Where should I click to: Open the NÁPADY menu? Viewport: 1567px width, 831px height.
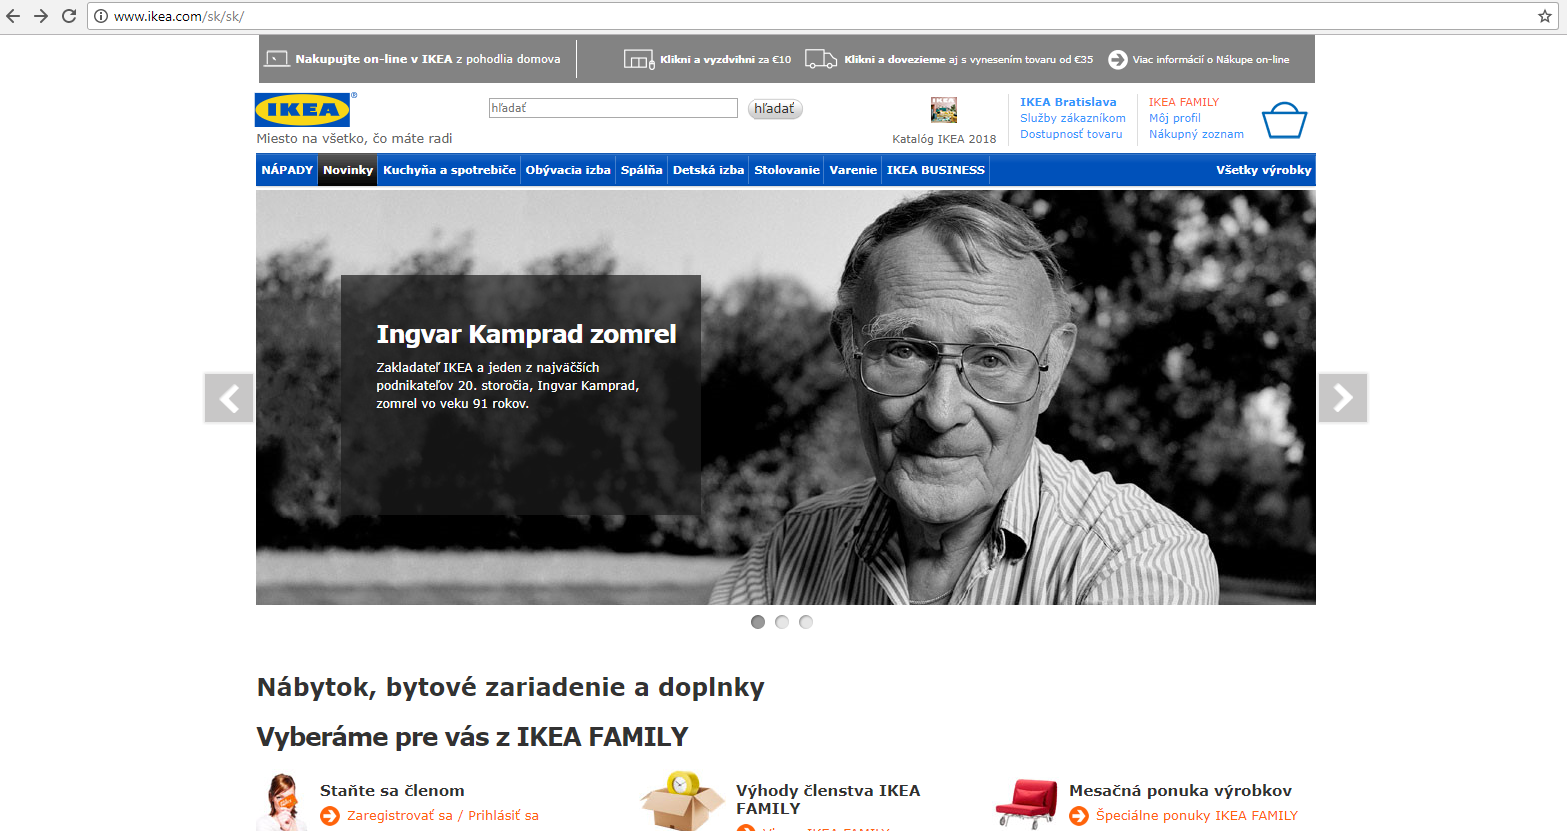click(x=287, y=170)
